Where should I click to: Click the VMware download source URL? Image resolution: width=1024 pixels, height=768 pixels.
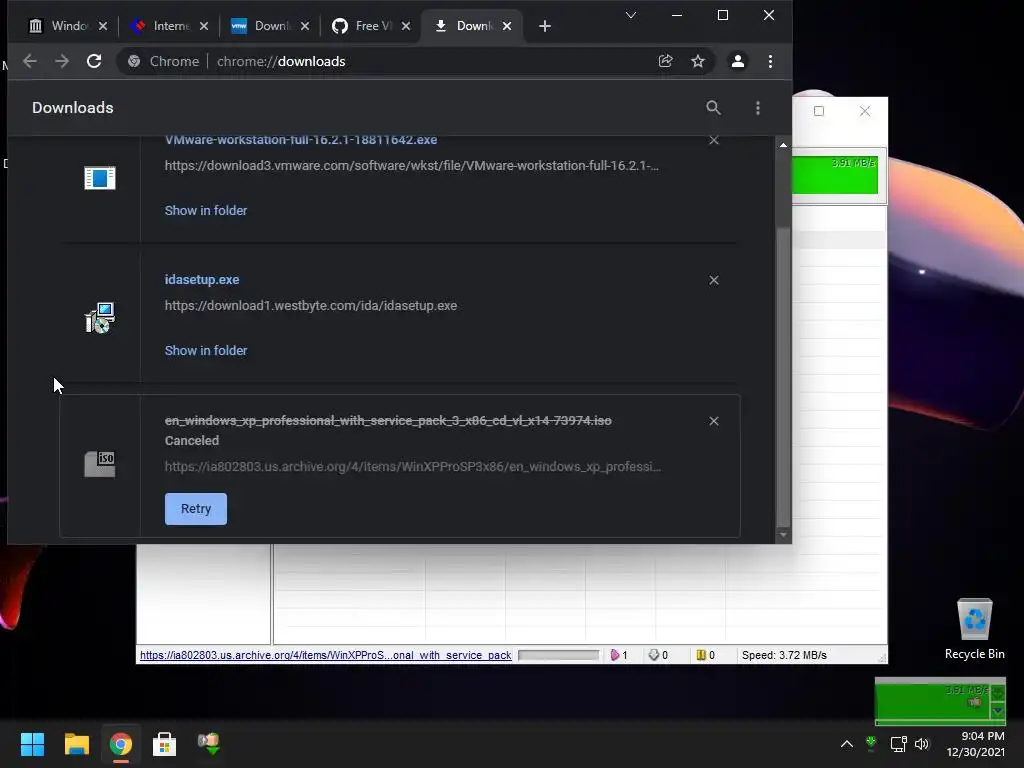(411, 166)
